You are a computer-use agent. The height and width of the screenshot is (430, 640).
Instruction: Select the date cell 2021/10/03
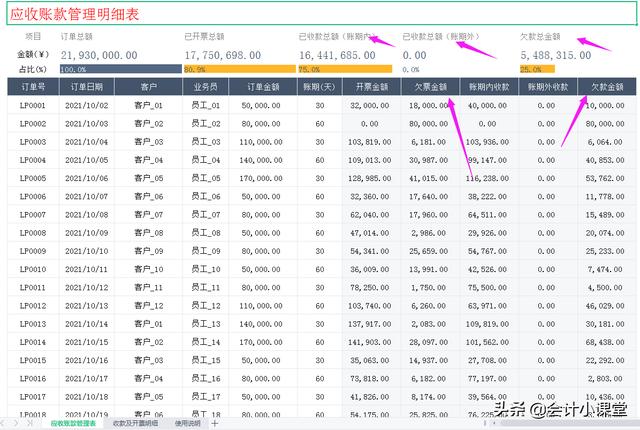[87, 124]
